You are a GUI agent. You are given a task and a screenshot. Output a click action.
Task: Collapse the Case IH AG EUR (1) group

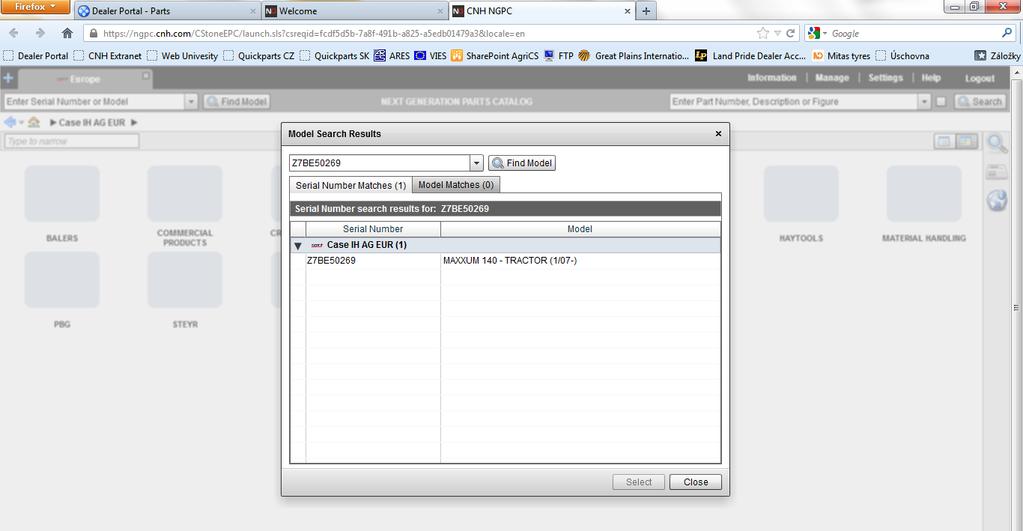(x=298, y=245)
